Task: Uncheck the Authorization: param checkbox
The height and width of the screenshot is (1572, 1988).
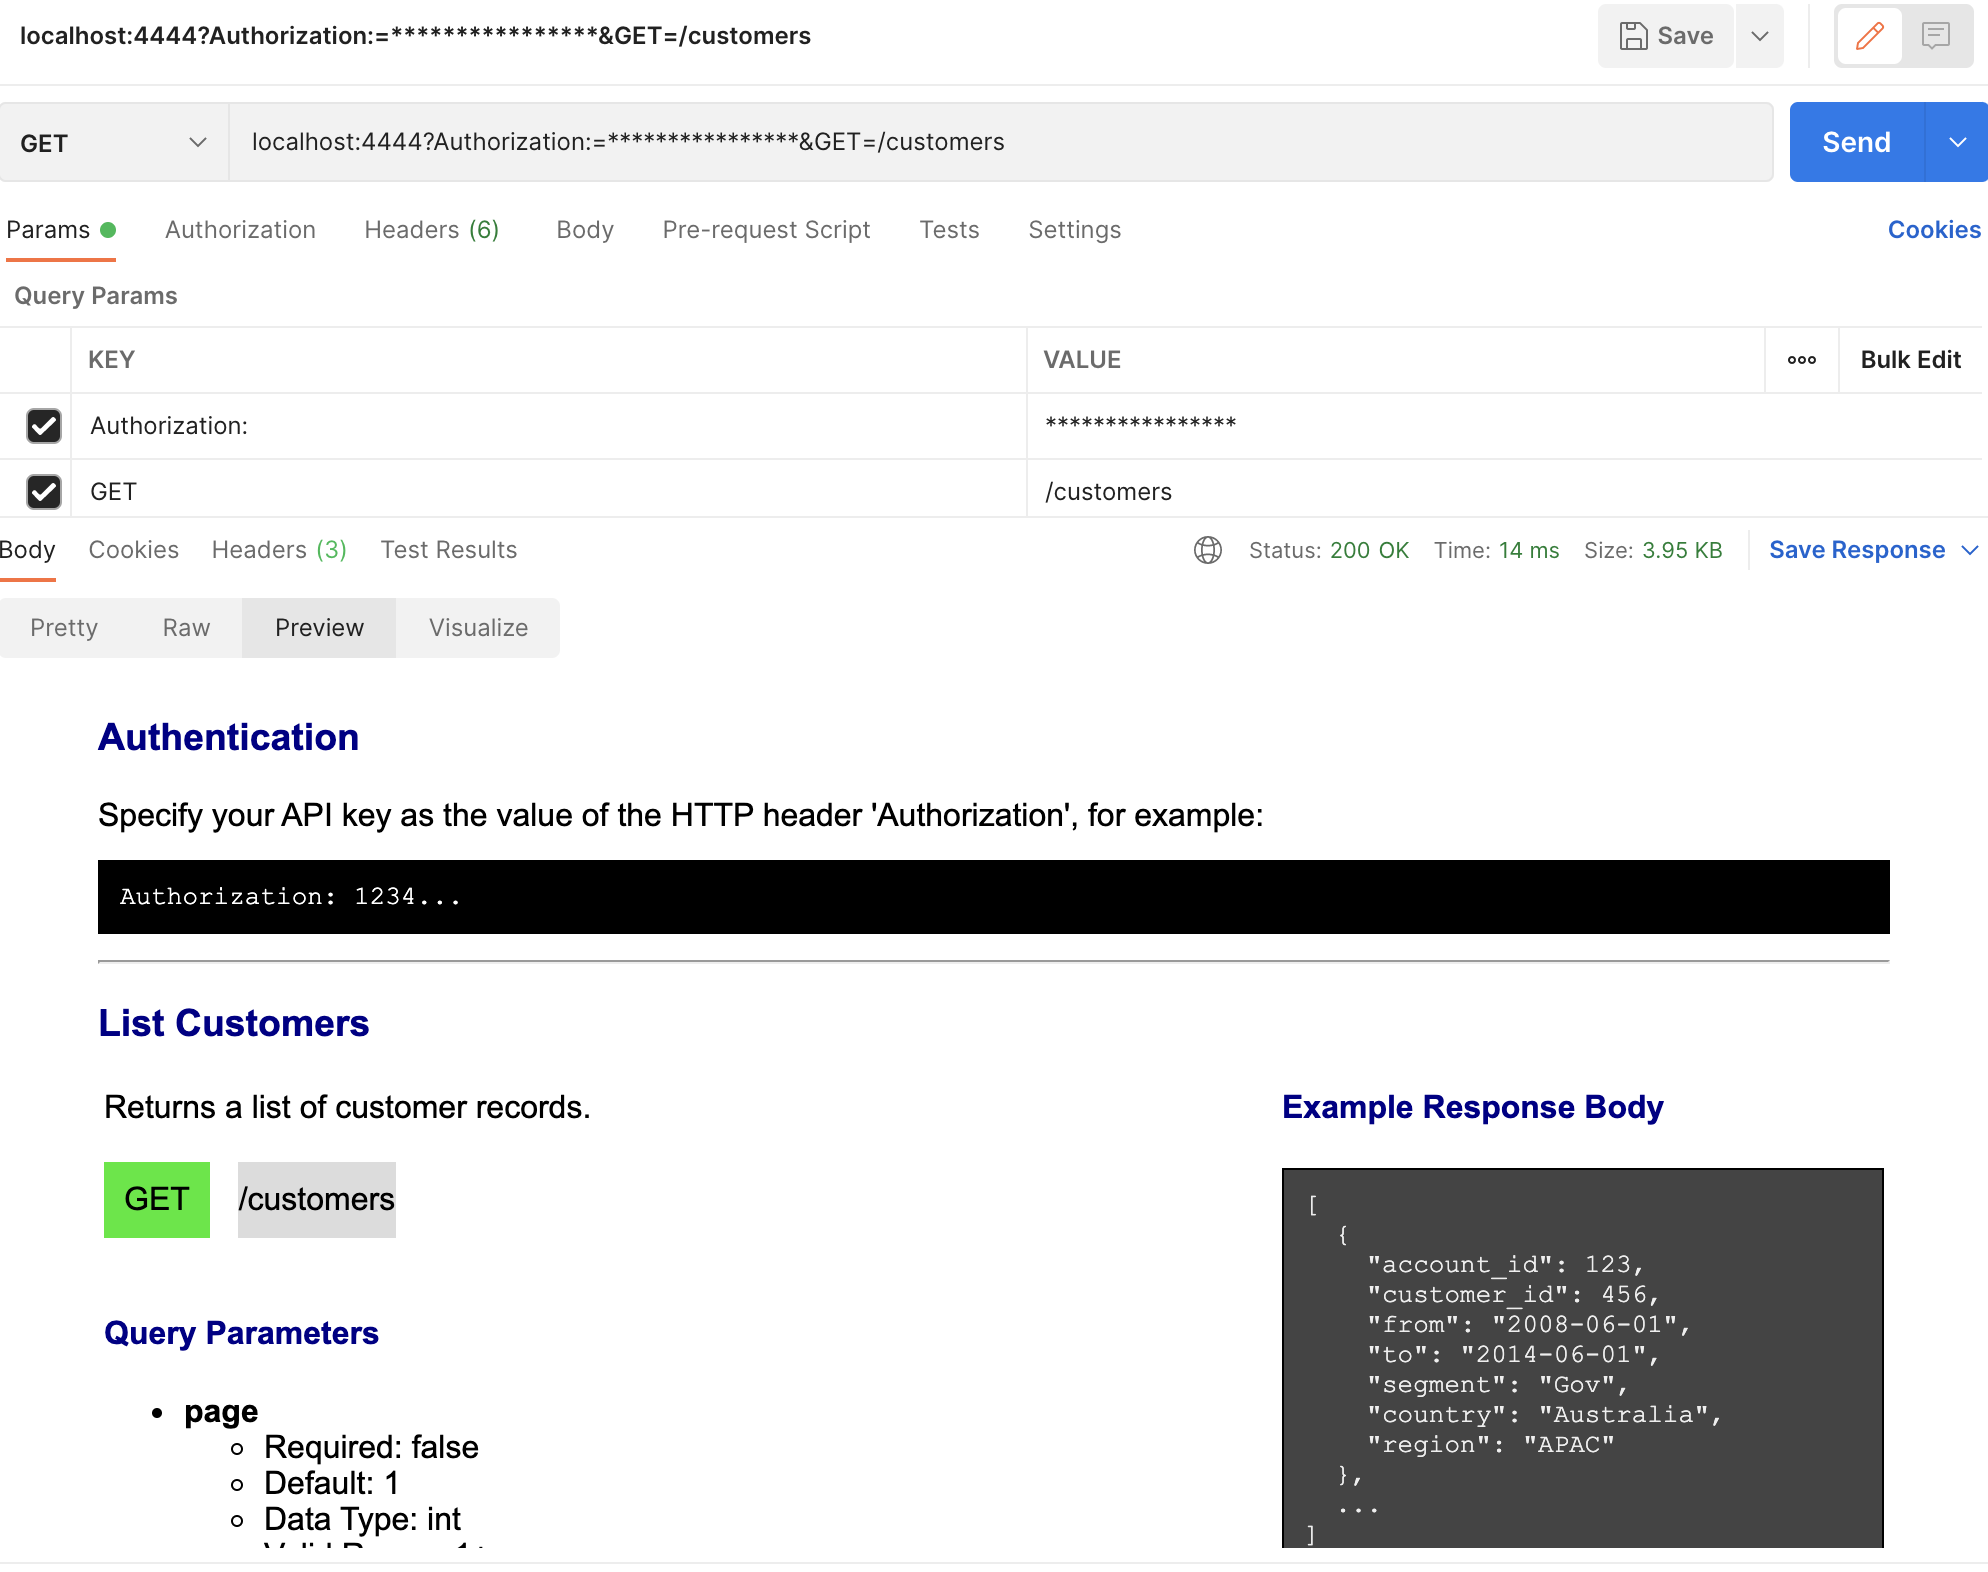Action: pos(44,426)
